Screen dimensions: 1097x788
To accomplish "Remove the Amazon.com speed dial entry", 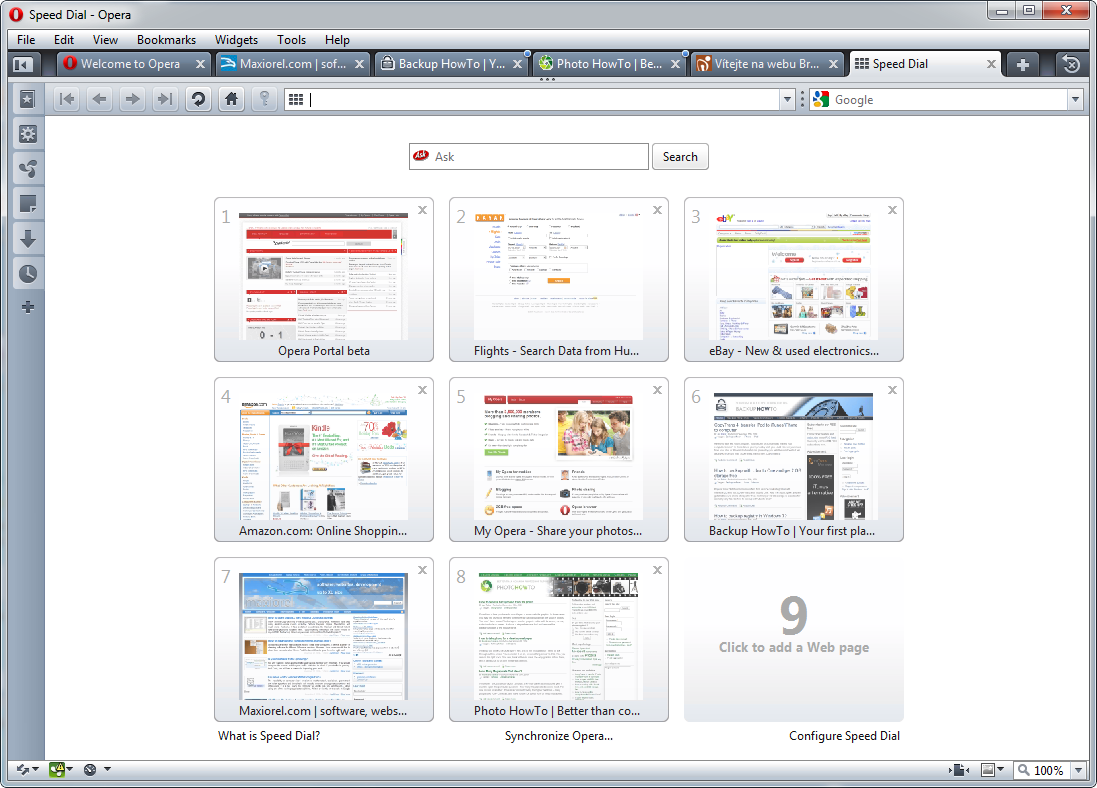I will [x=423, y=390].
